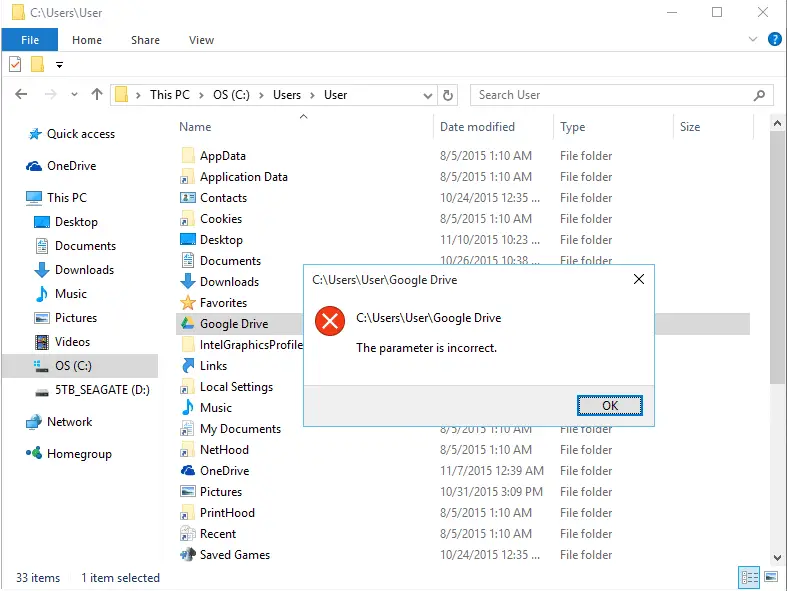Click the search magnifier icon

tap(759, 95)
